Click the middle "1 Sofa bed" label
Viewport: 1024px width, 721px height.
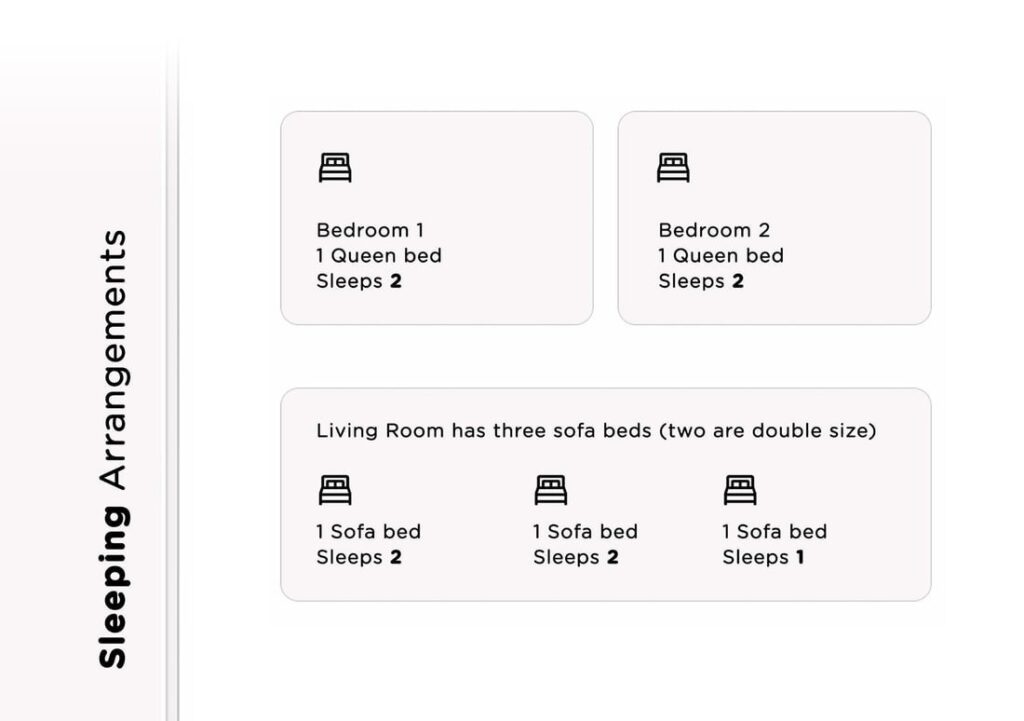[x=585, y=532]
